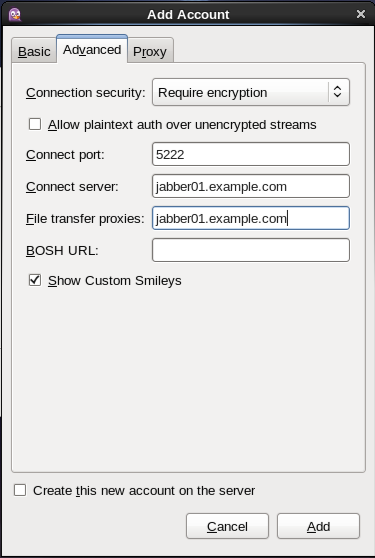Screen dimensions: 375x558
Task: Switch to the Basic tab
Action: [34, 52]
